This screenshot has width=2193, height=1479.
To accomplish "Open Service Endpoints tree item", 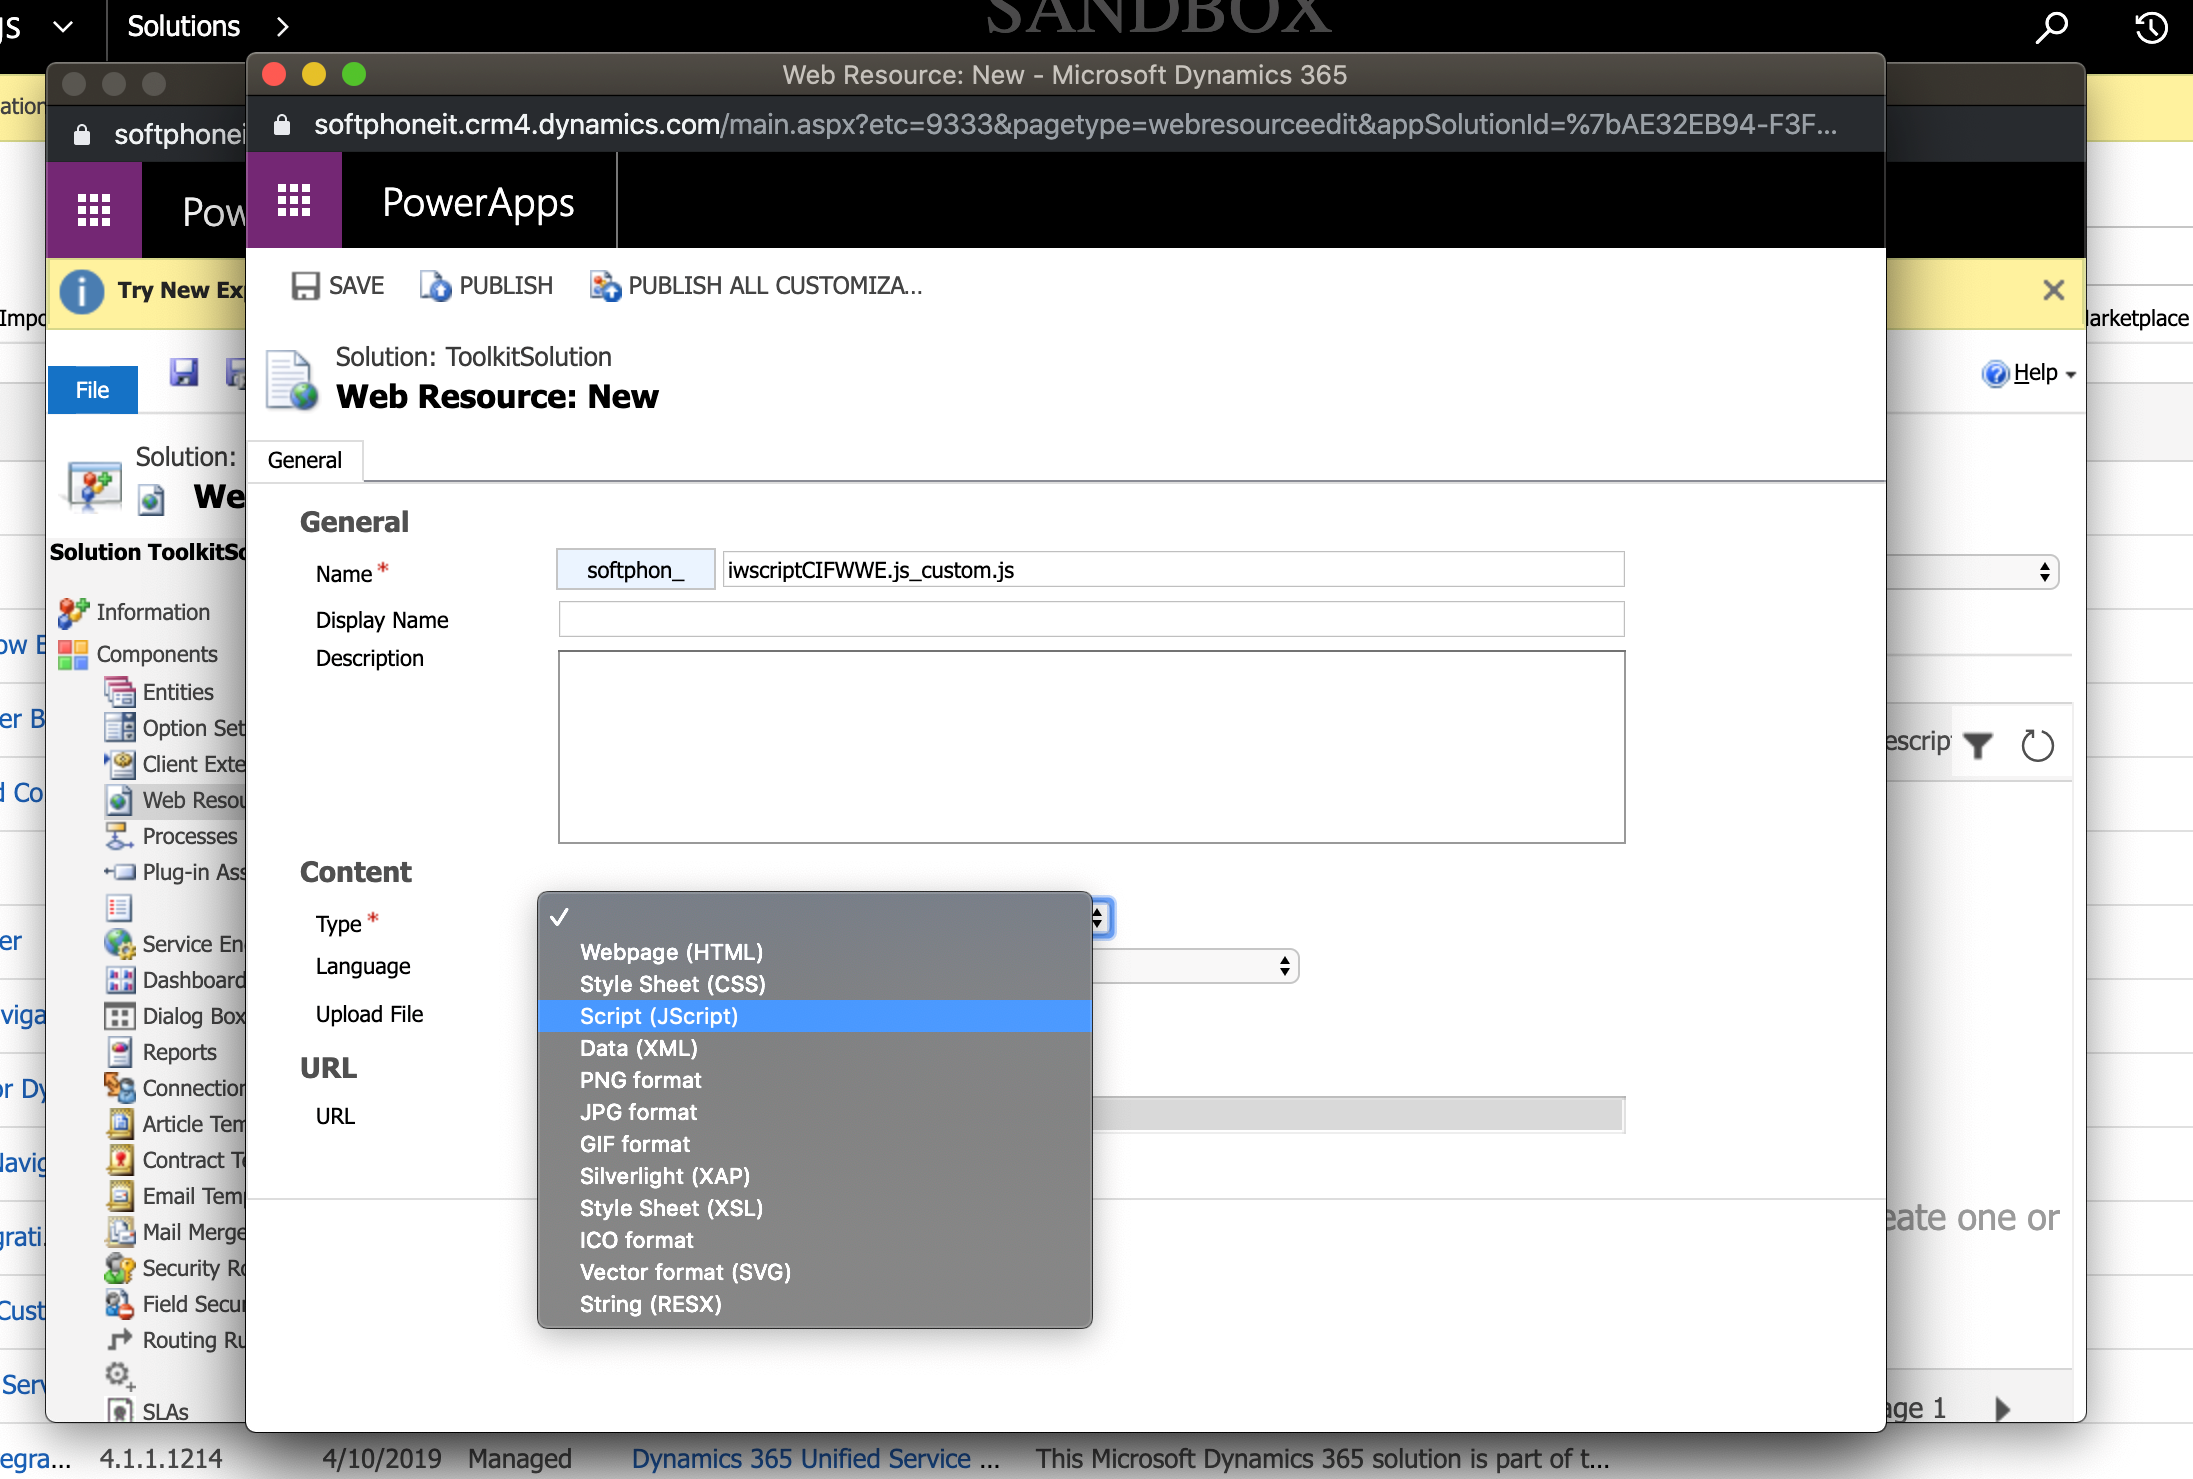I will click(x=175, y=944).
